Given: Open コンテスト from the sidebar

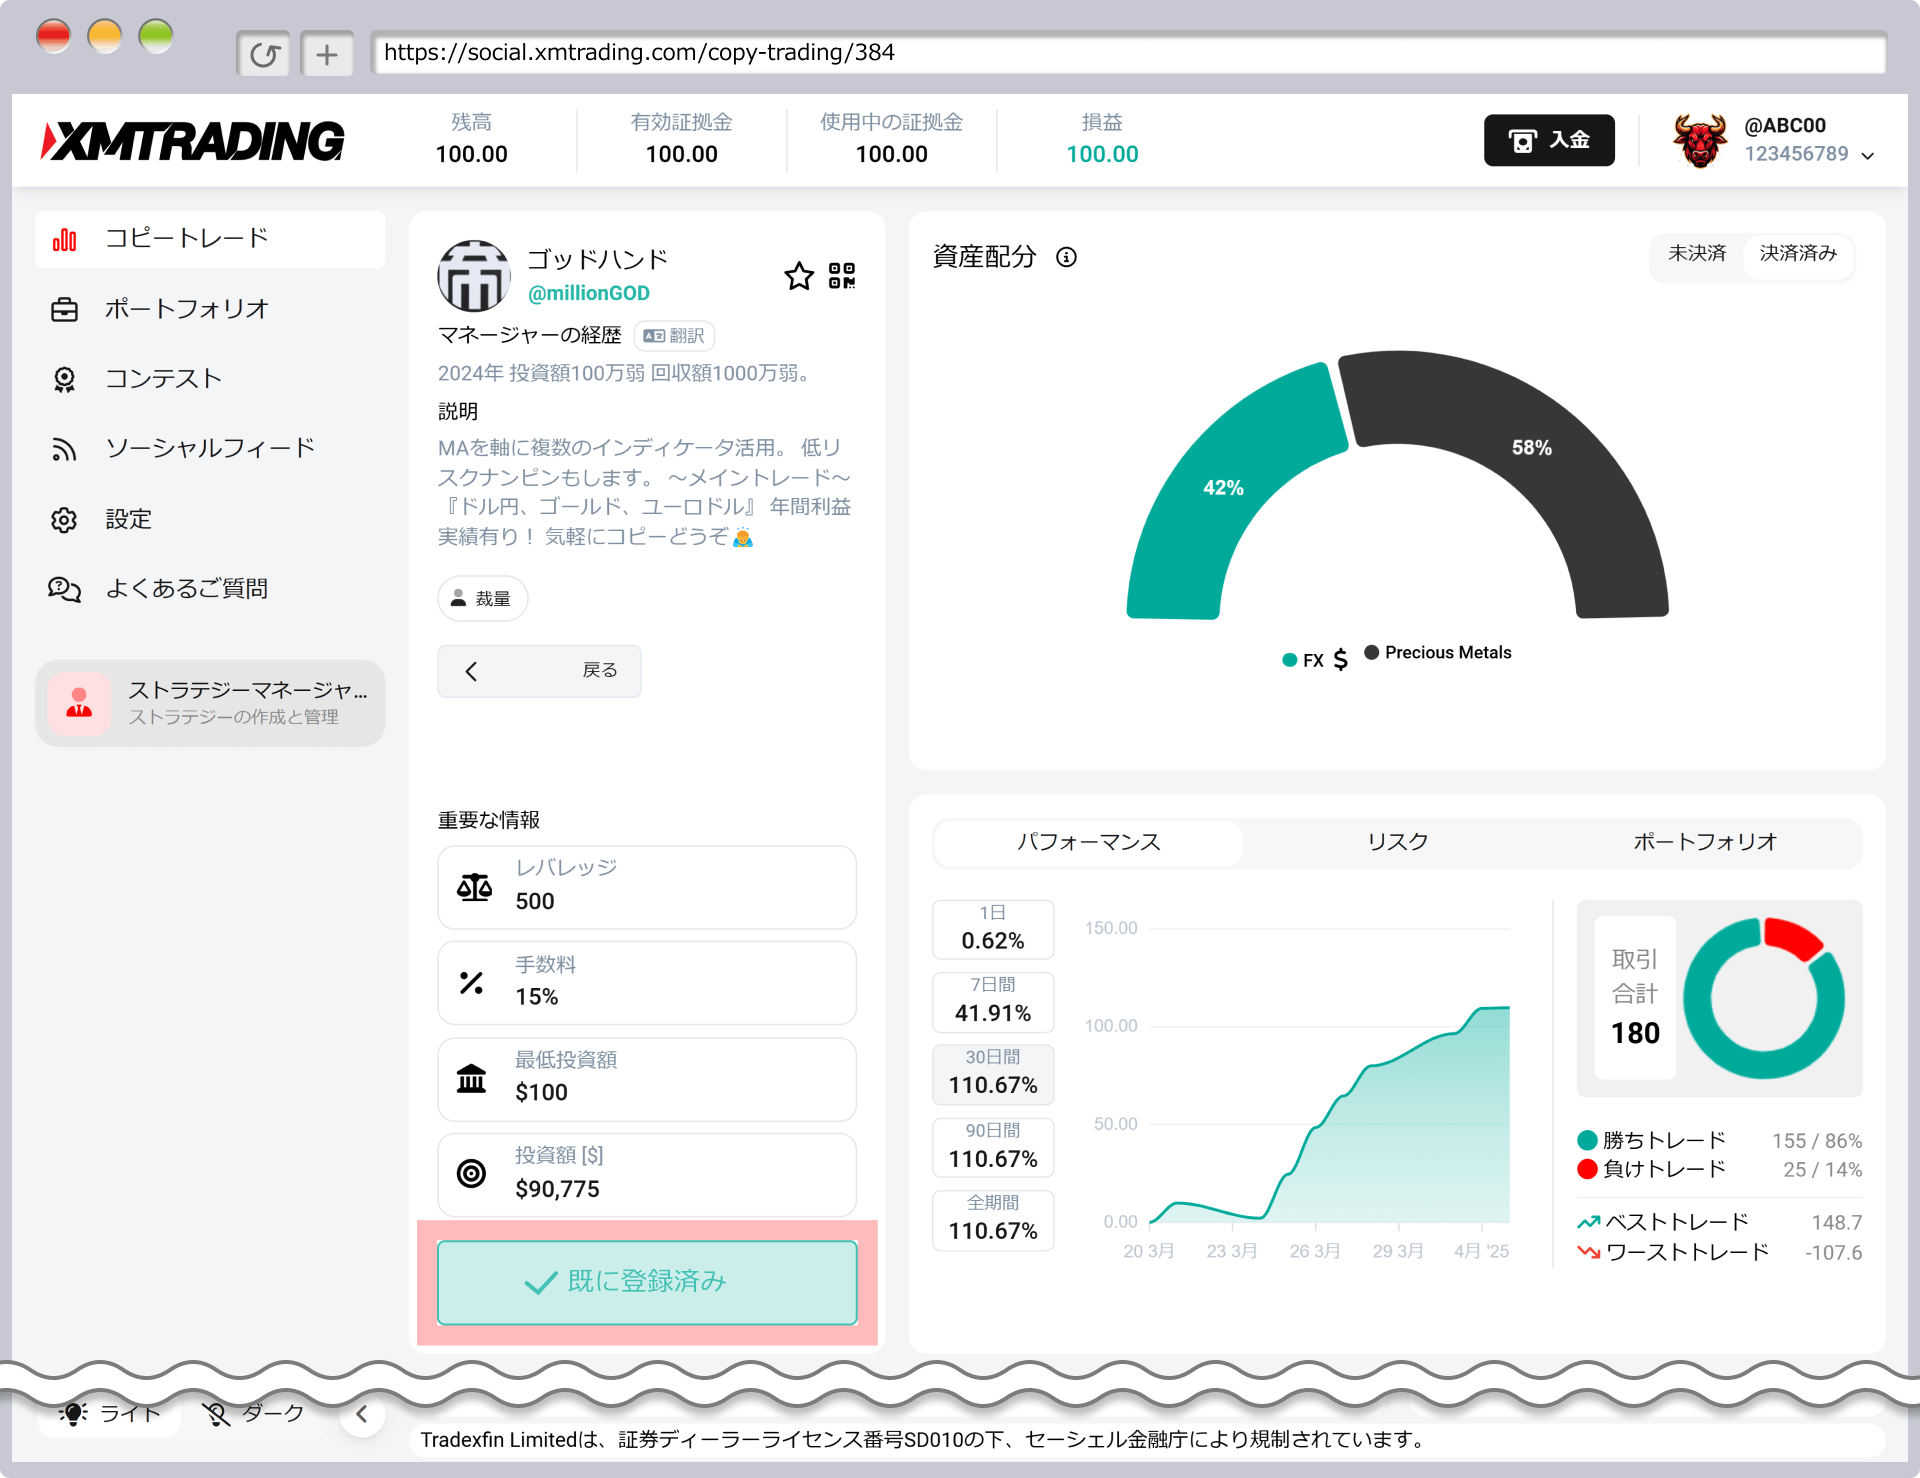Looking at the screenshot, I should point(163,379).
